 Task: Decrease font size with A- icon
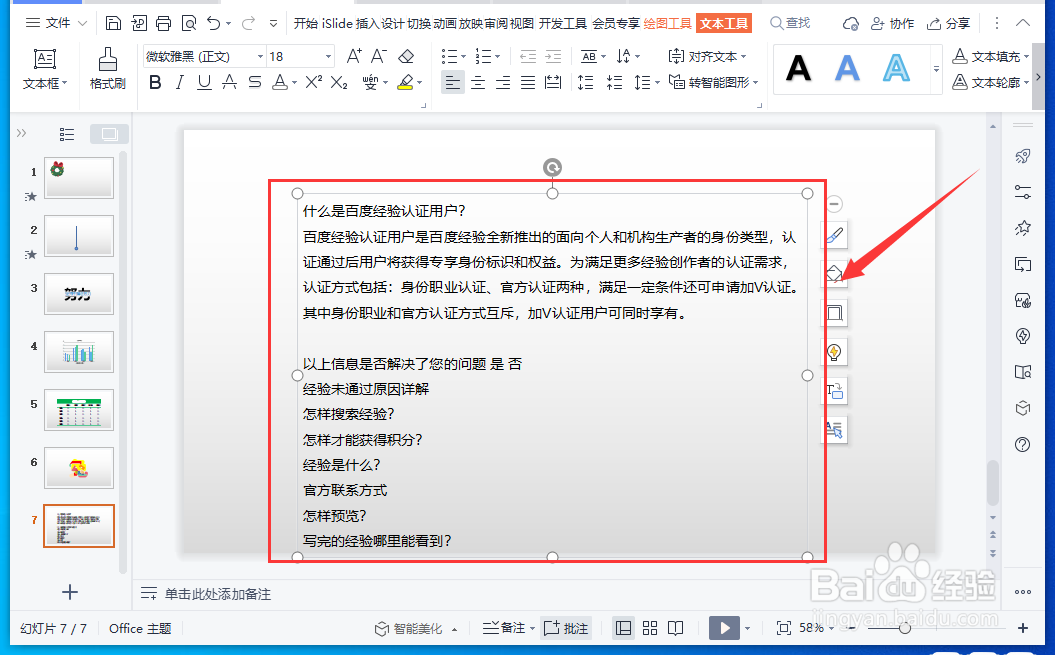tap(379, 56)
